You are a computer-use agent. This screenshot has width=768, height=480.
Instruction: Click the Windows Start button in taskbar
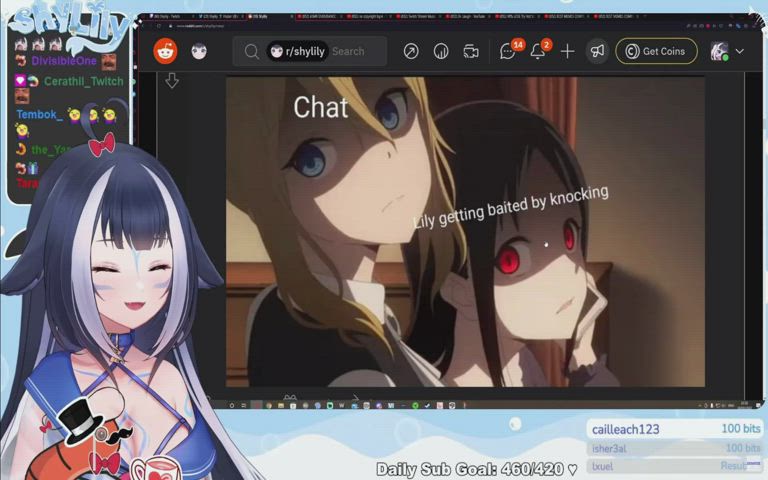click(232, 406)
